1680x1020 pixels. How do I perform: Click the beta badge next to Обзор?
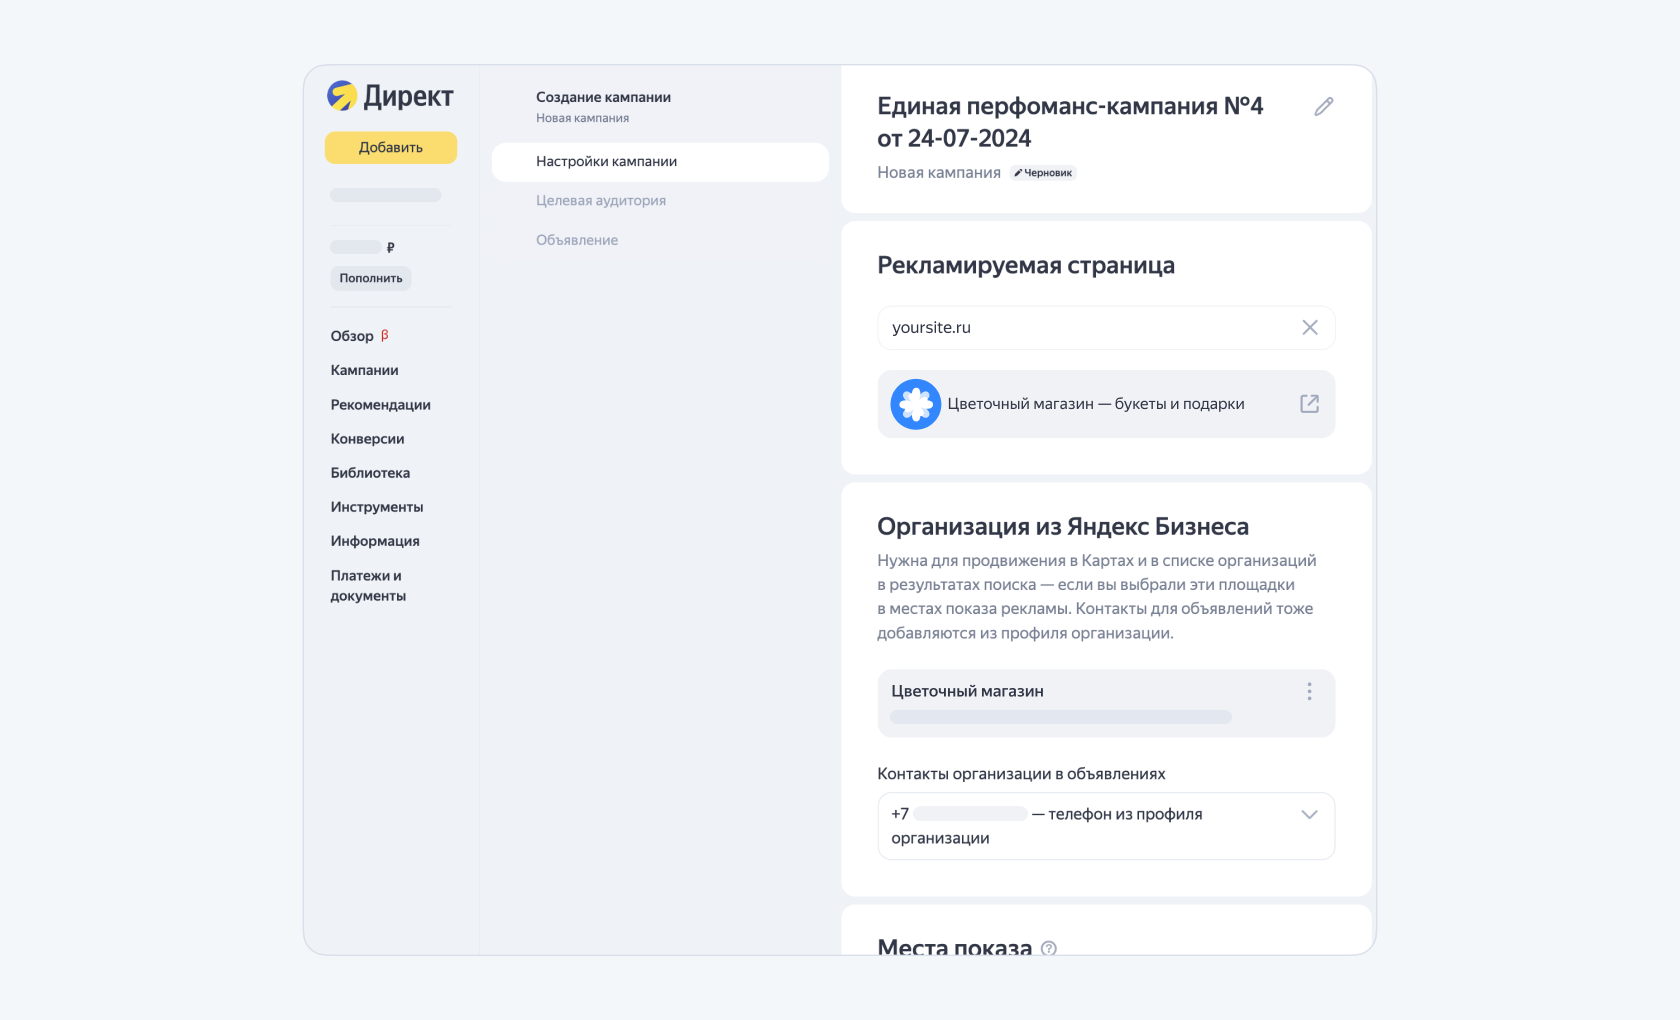tap(385, 335)
